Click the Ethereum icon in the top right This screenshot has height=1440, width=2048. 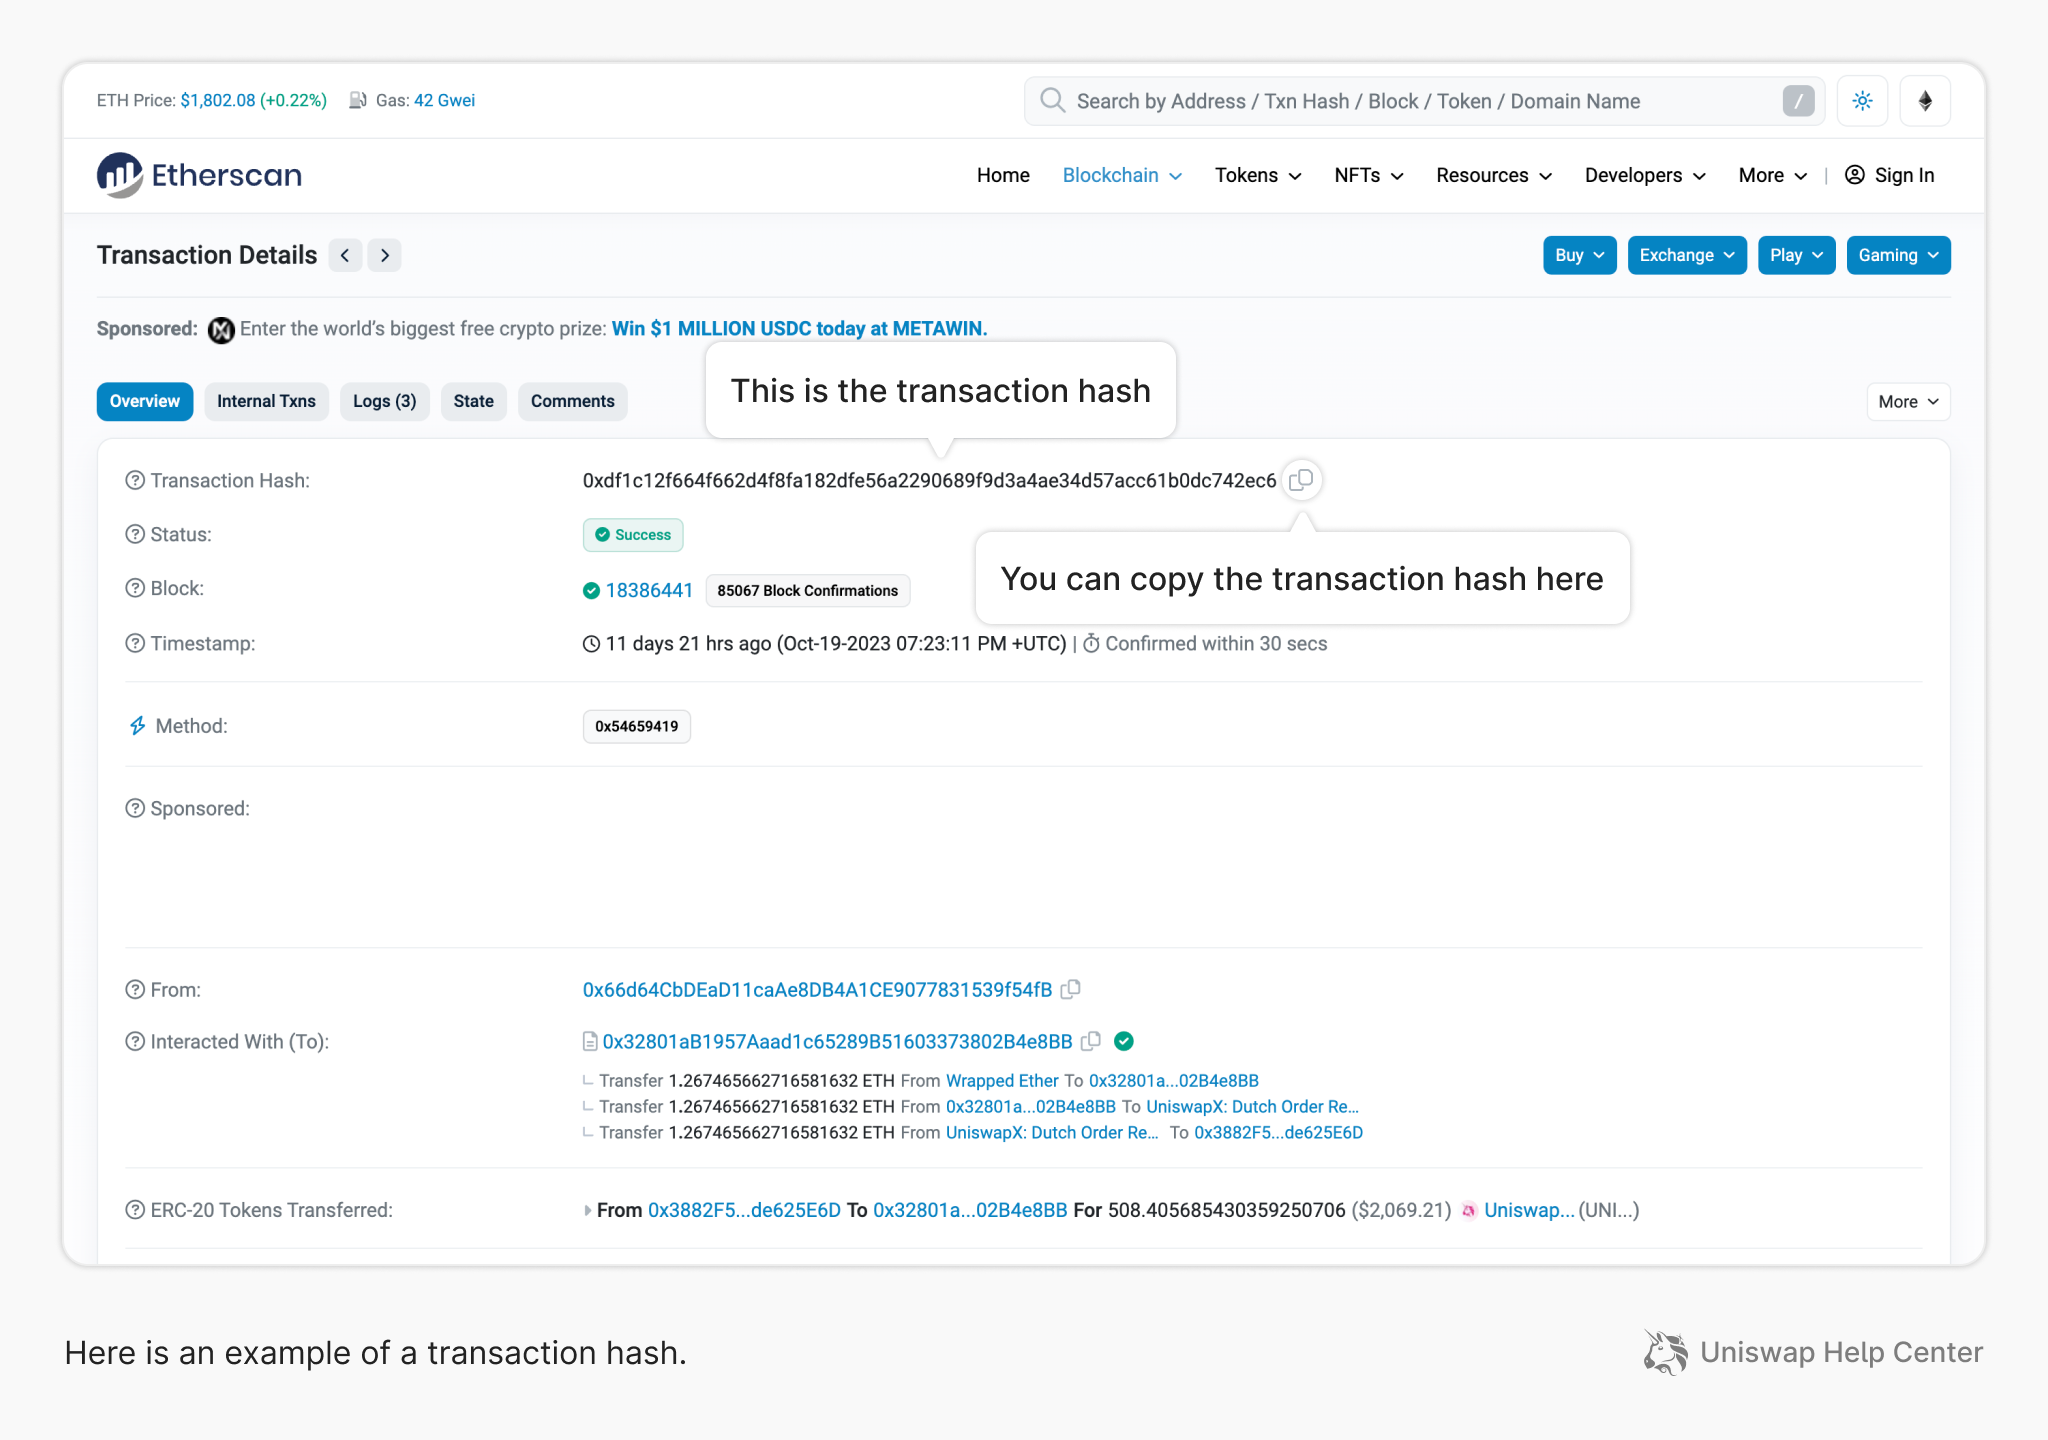pos(1924,100)
